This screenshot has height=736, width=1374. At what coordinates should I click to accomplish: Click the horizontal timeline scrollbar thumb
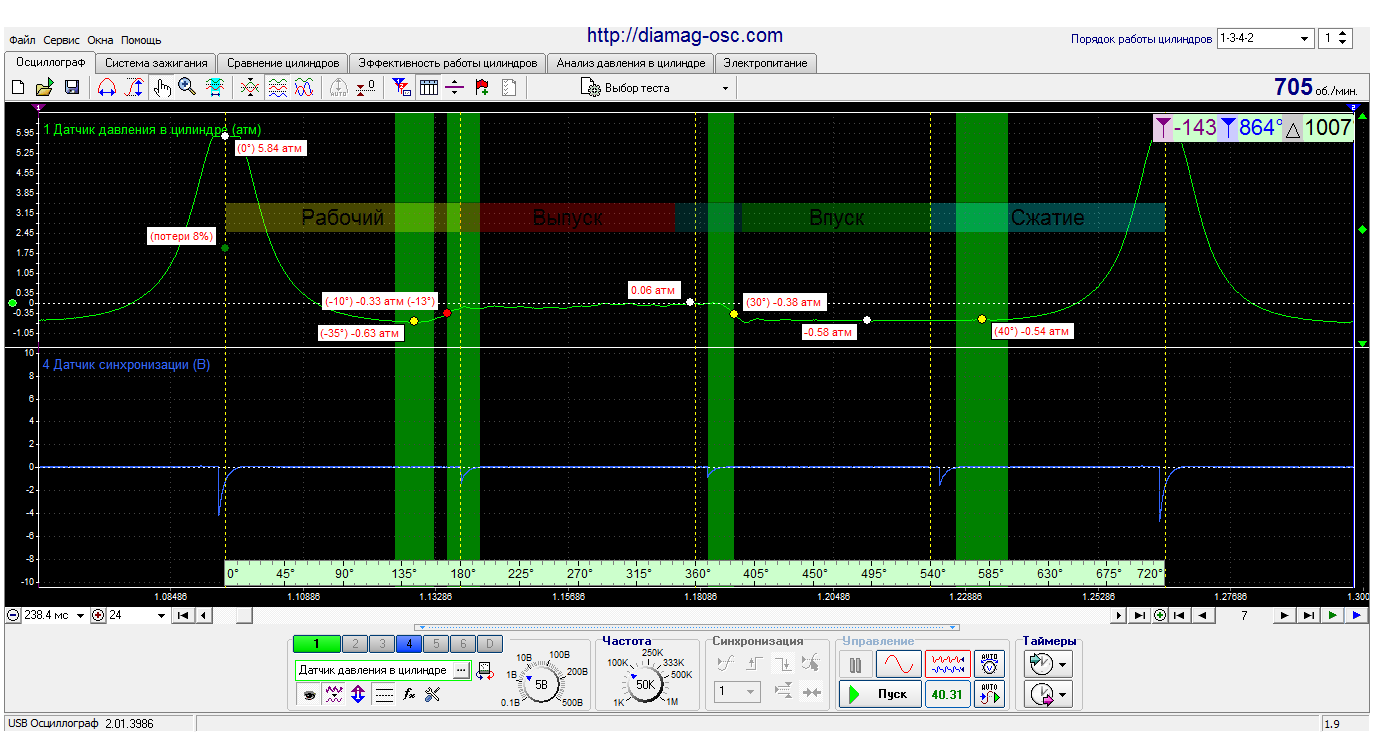pos(243,616)
